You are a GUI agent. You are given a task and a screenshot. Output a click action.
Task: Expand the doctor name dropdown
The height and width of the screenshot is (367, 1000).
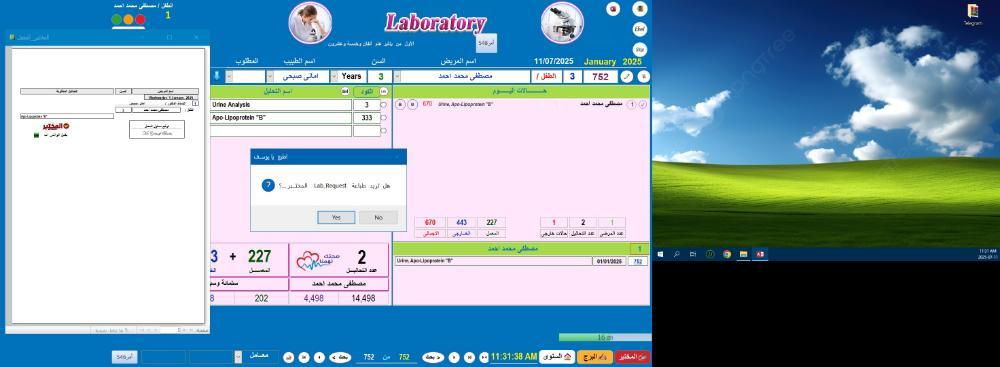click(270, 77)
